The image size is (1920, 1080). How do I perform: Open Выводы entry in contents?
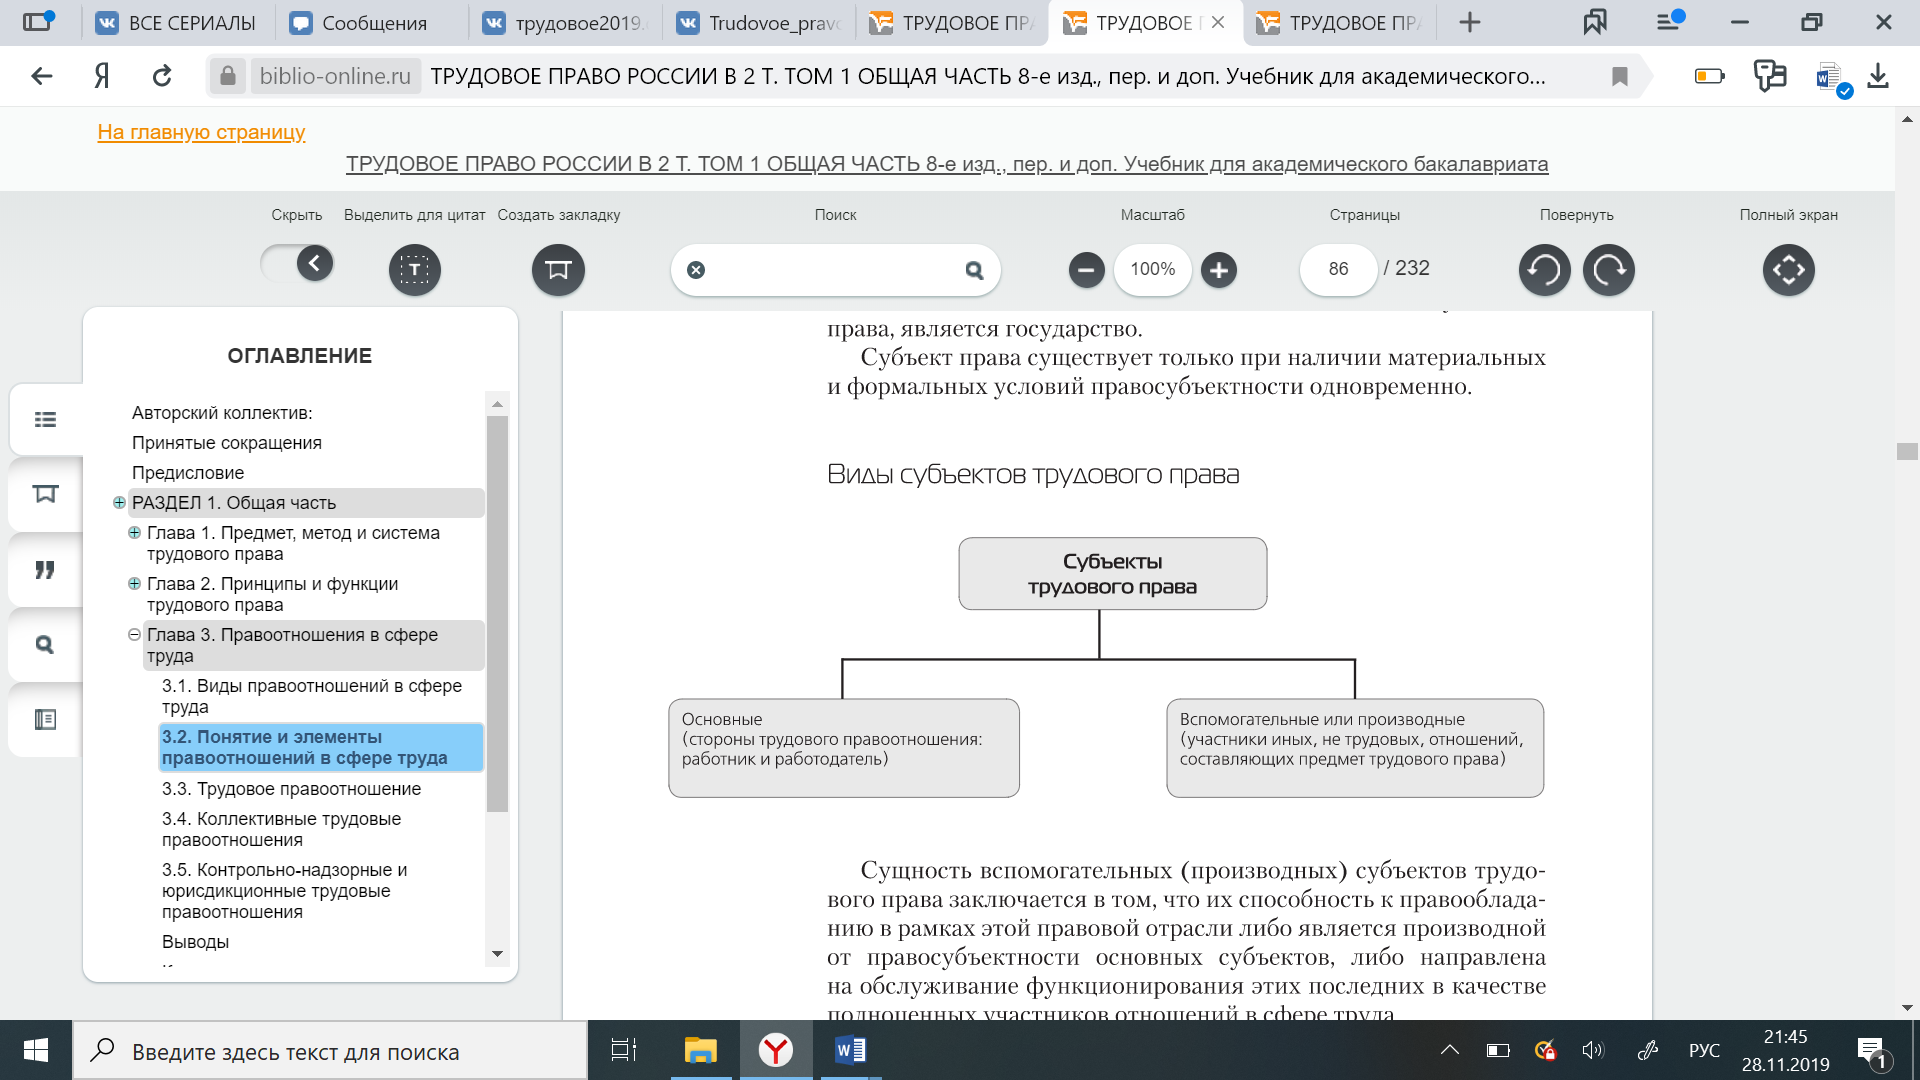196,942
